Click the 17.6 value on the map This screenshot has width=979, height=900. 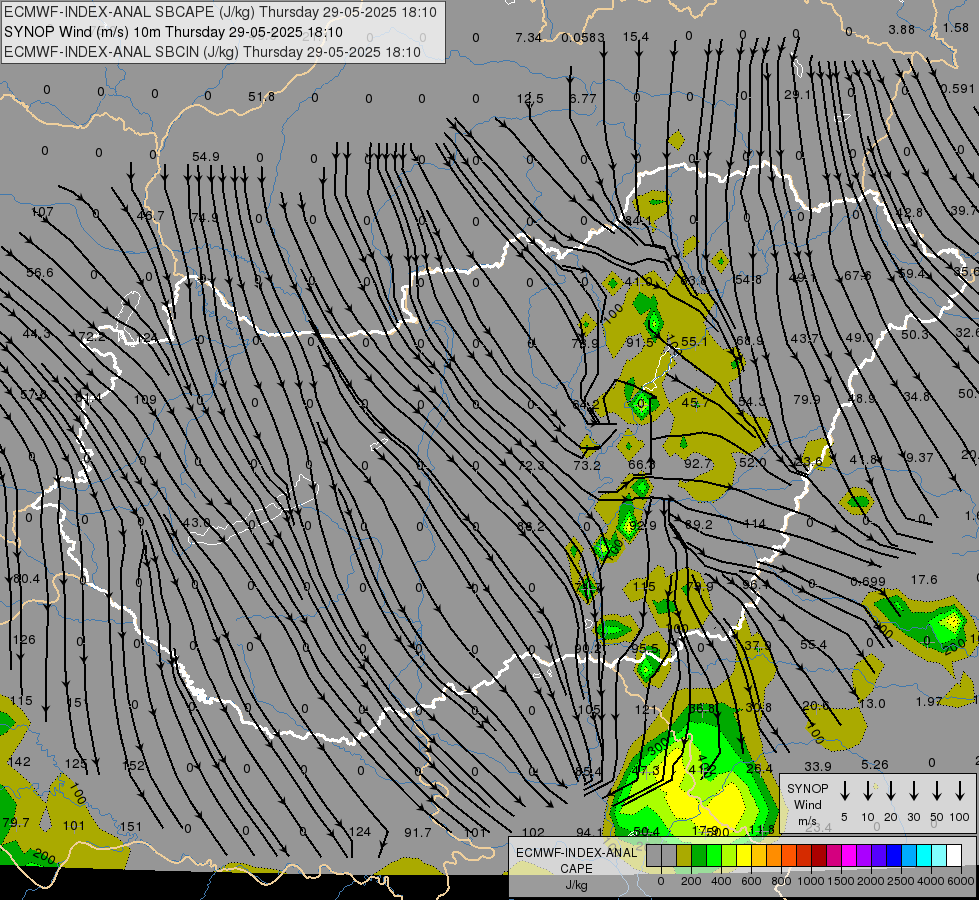click(924, 580)
